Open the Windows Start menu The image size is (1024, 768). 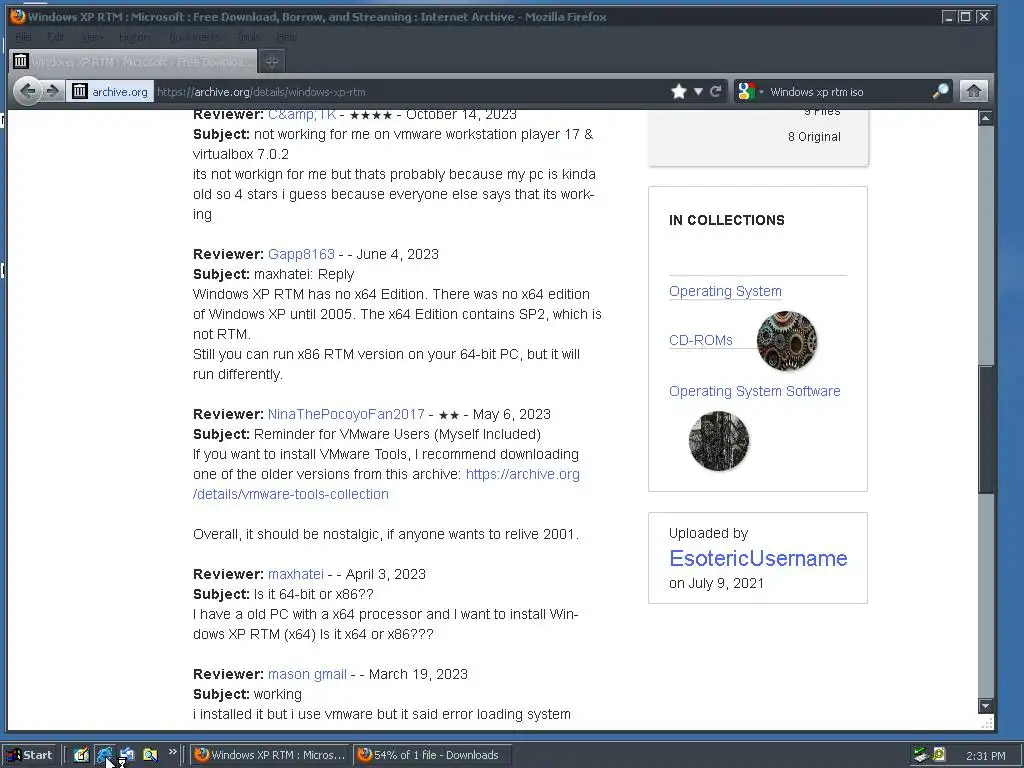[31, 755]
